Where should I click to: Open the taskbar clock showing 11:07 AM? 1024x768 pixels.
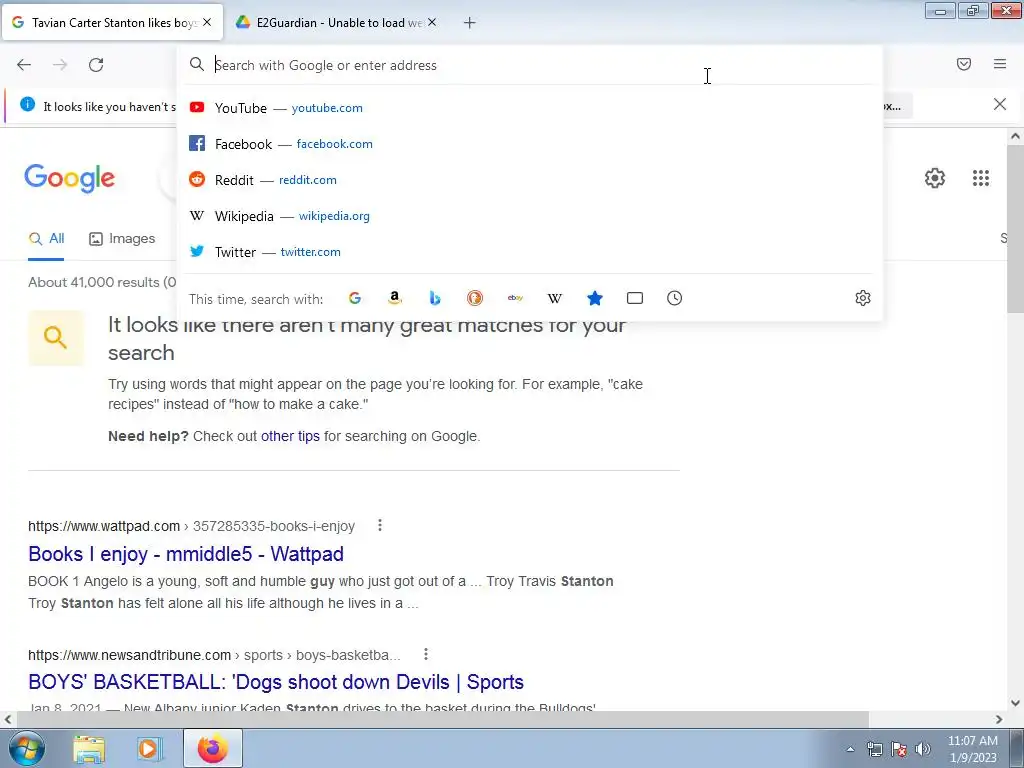point(973,749)
